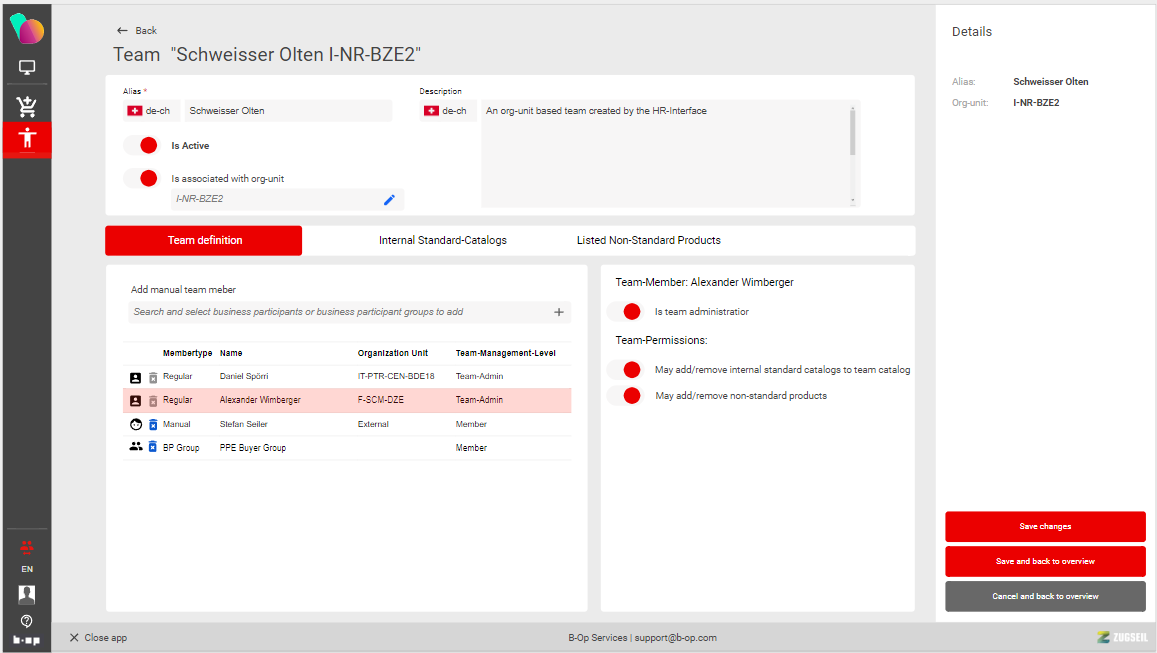Switch language via EN selector in sidebar
This screenshot has width=1157, height=653.
pos(27,569)
